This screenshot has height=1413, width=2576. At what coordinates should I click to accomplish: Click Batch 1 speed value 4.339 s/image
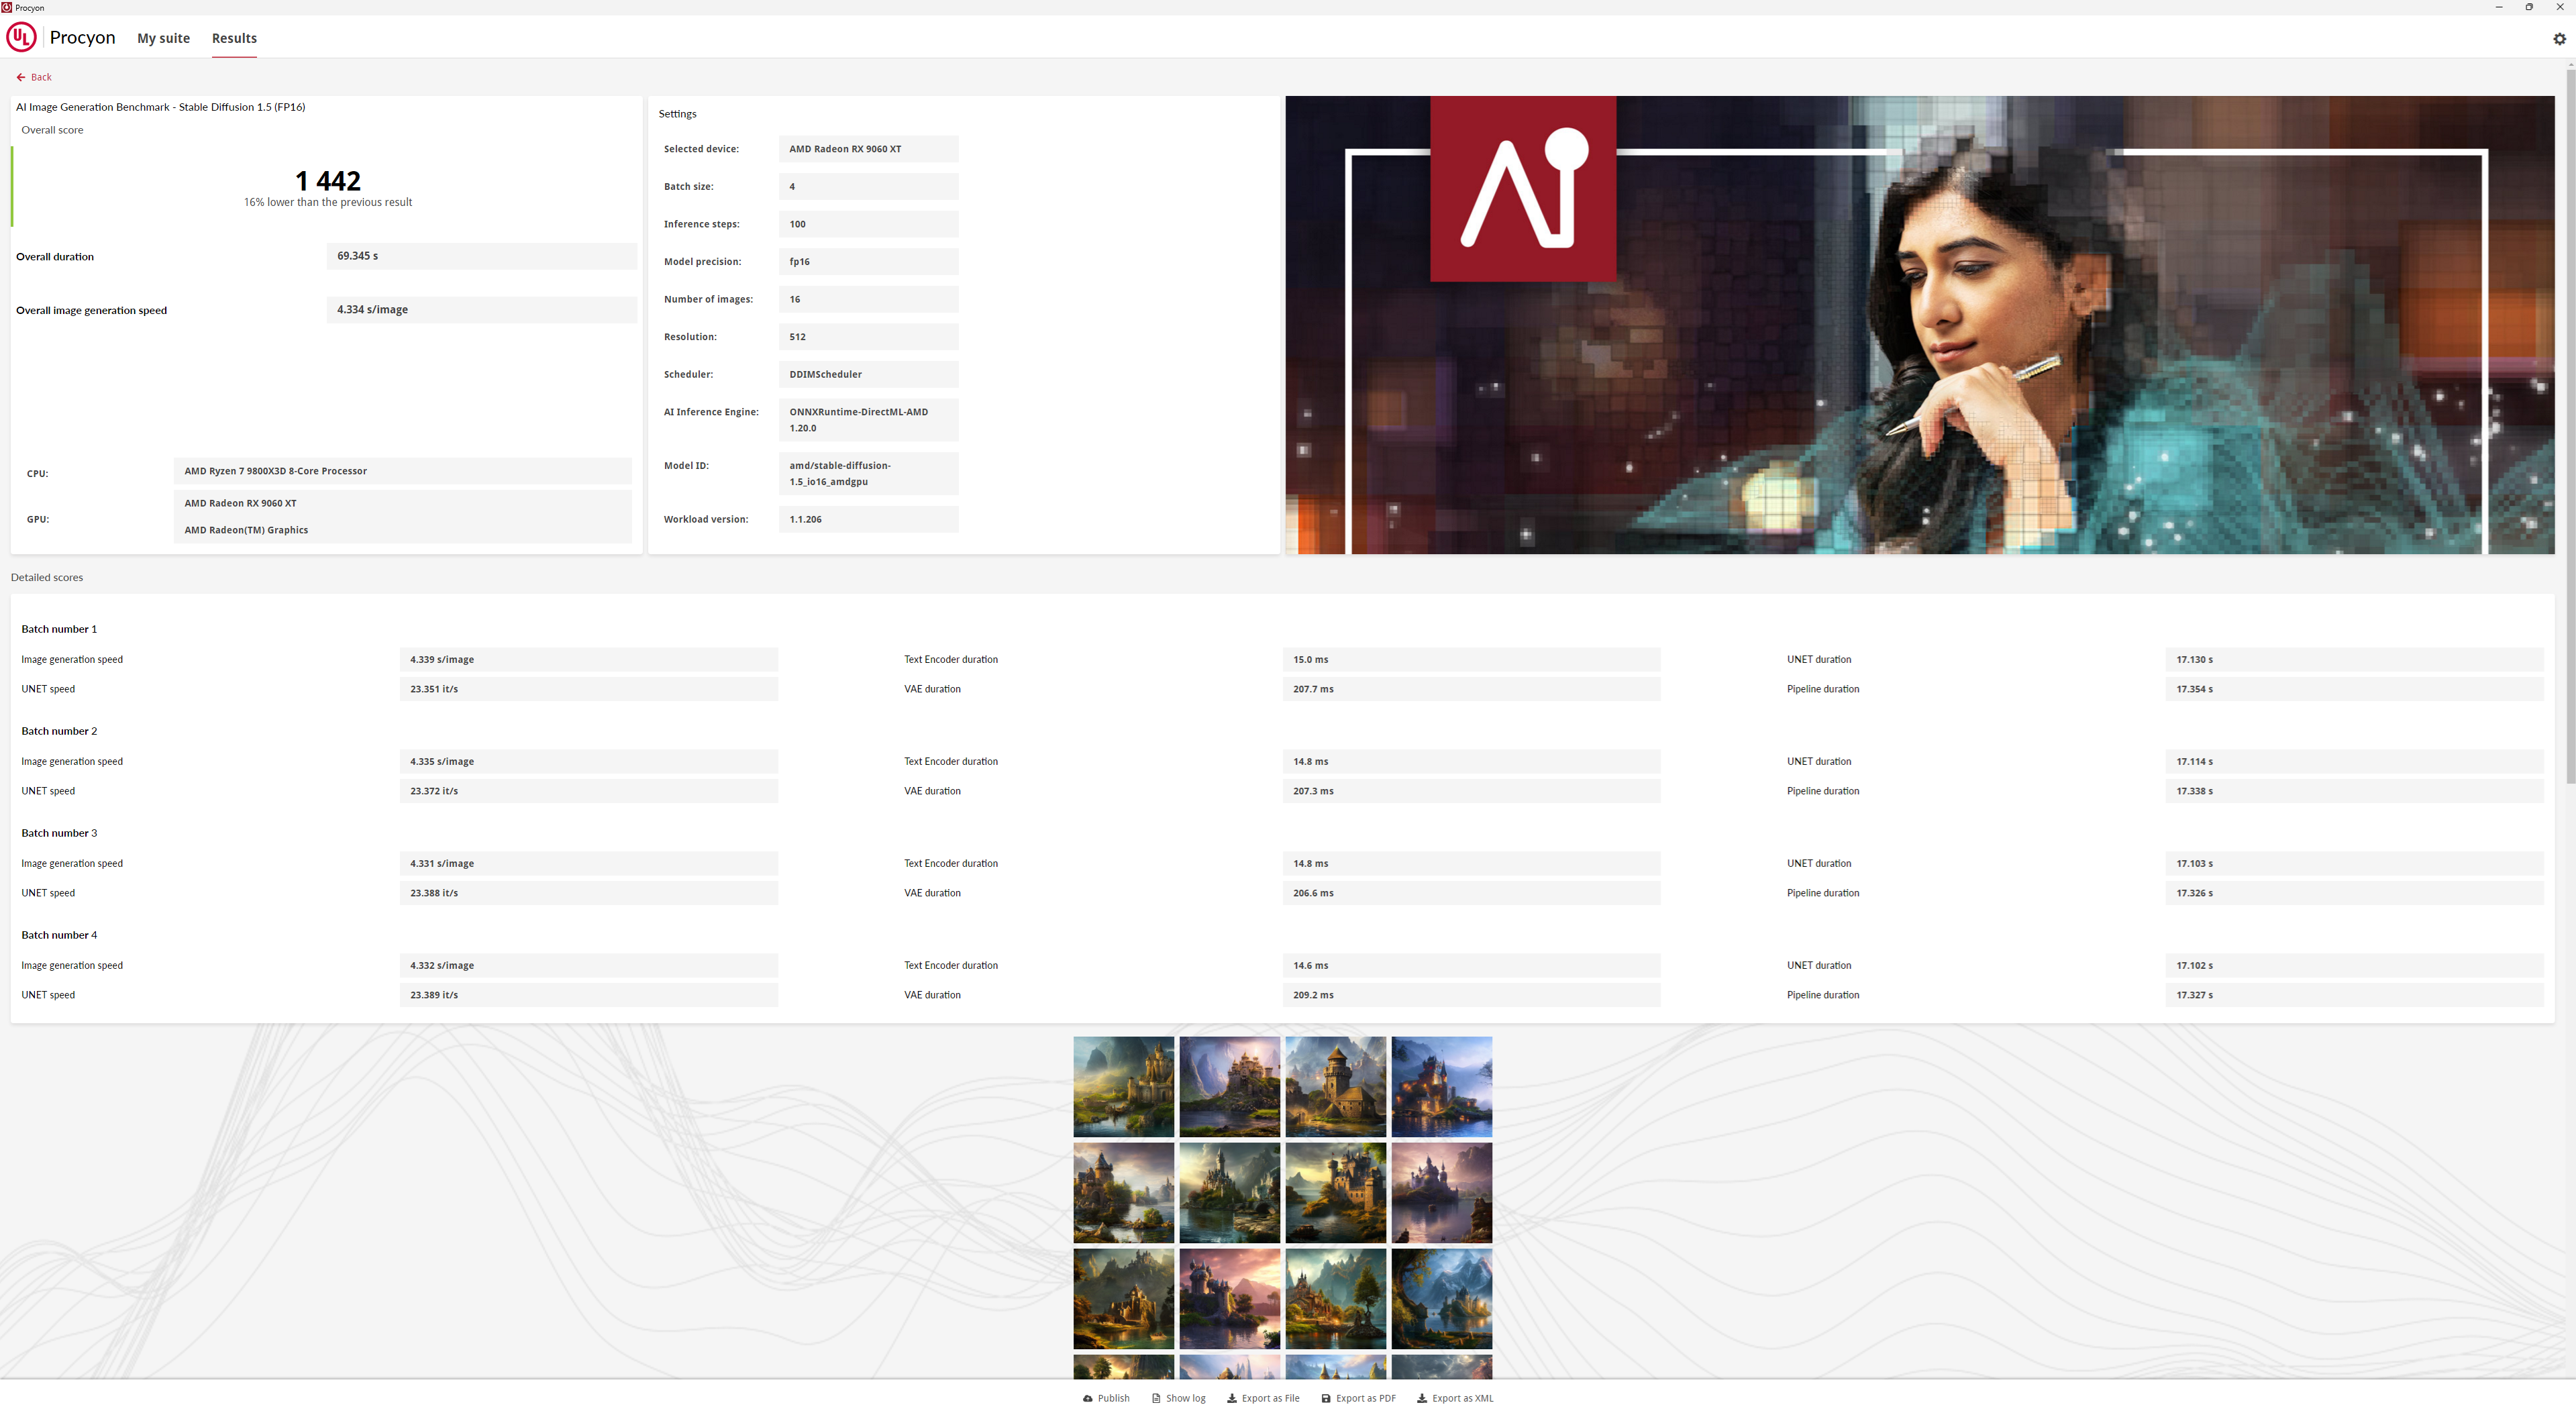(588, 660)
